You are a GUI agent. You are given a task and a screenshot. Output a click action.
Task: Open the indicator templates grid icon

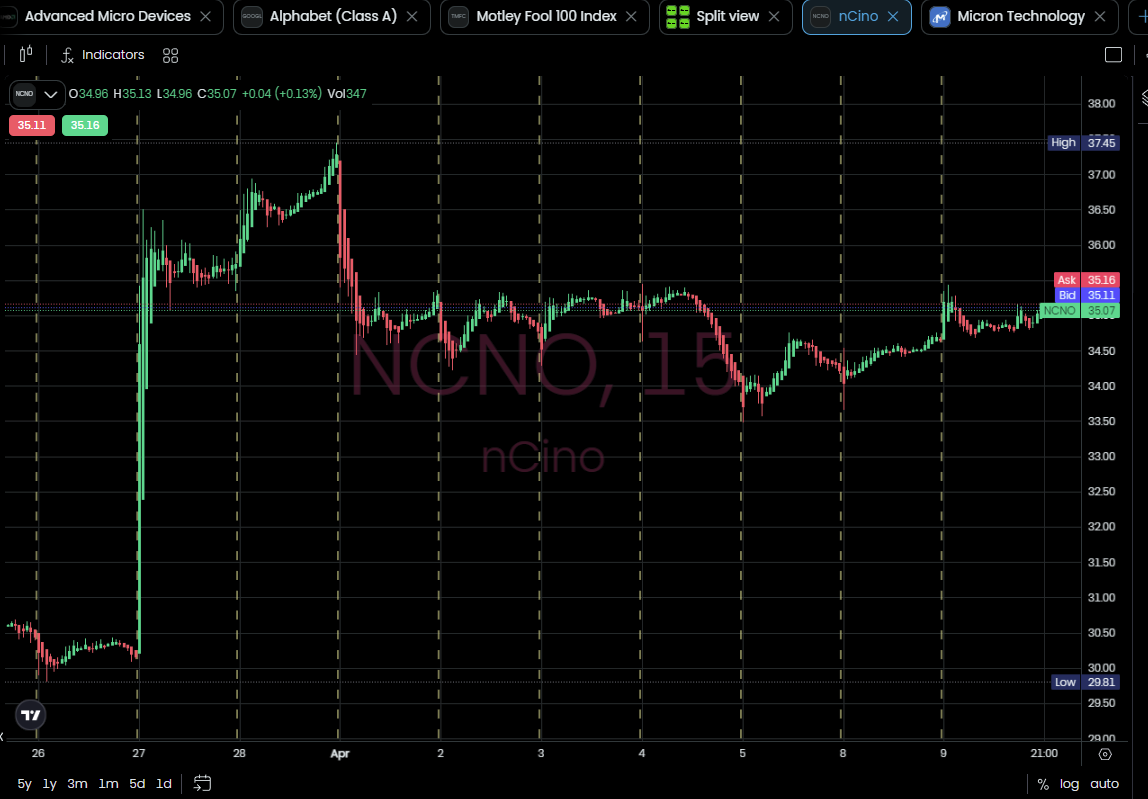(170, 55)
